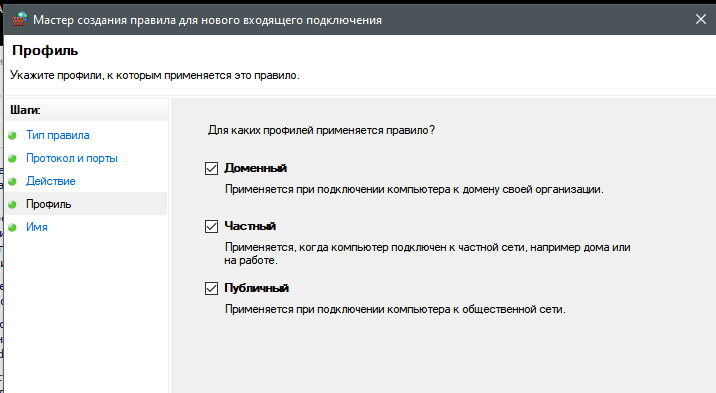The height and width of the screenshot is (393, 716).
Task: Jump to the Имя step
Action: (37, 227)
